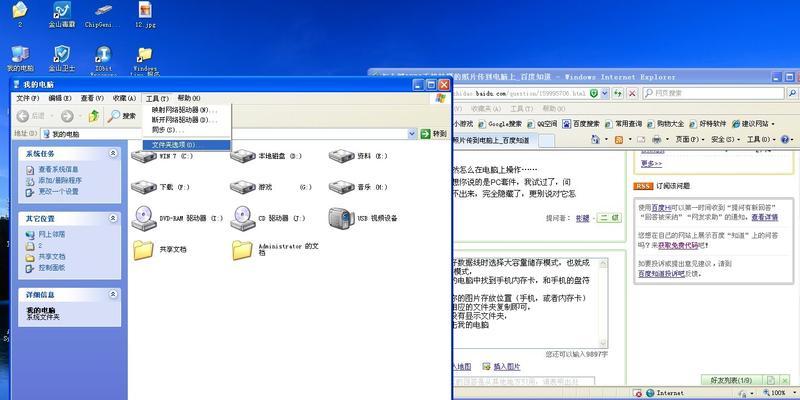The image size is (800, 400).
Task: Collapse the 其它位置 panel
Action: click(113, 218)
